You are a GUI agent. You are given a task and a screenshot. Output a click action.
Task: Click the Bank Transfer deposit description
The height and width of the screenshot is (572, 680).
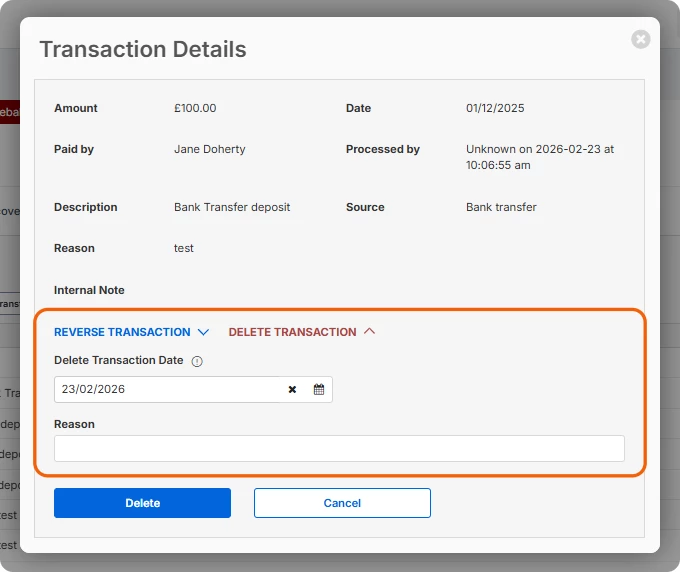[x=232, y=207]
